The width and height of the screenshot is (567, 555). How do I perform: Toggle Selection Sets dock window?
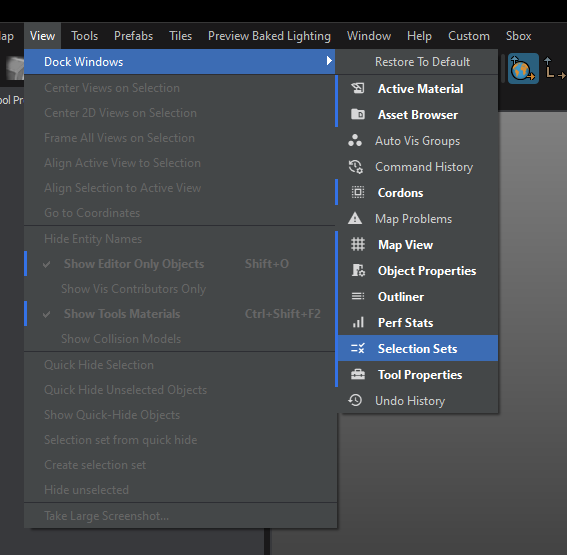417,349
